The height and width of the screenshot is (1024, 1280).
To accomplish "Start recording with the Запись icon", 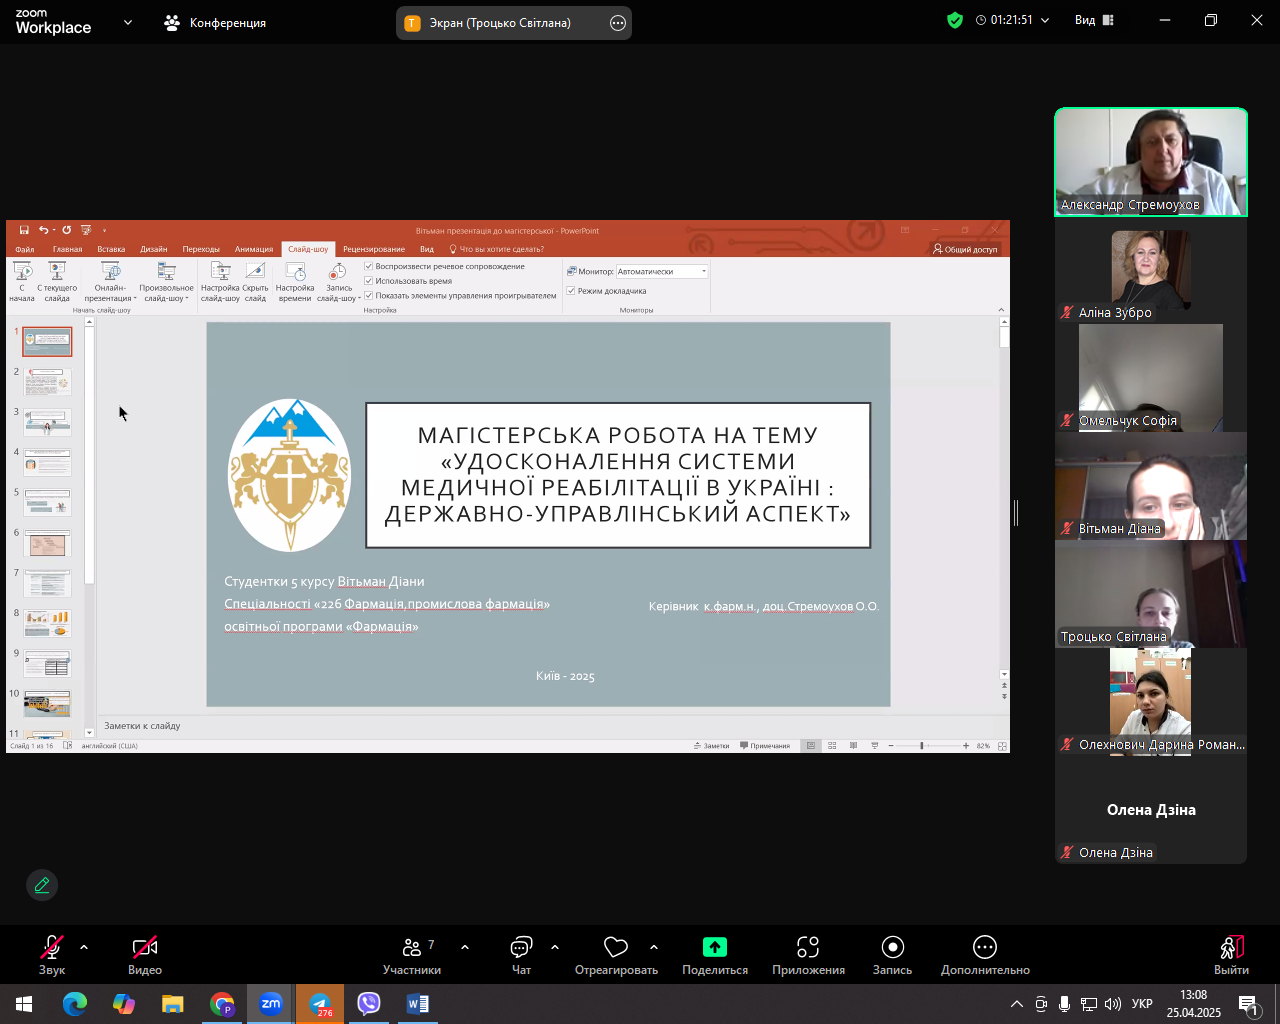I will [893, 947].
